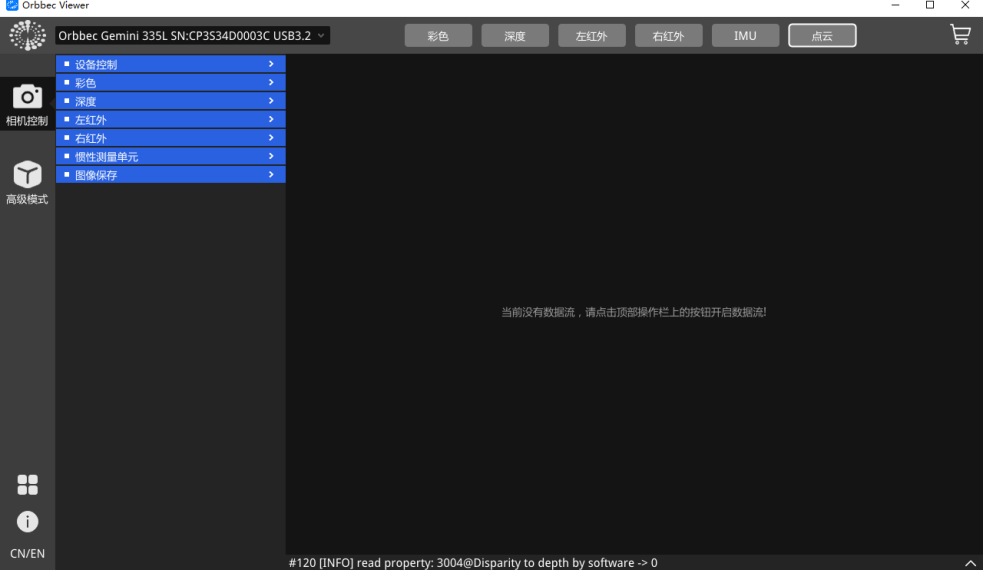Viewport: 983px width, 570px height.
Task: Click the Orbbec logo icon
Action: pyautogui.click(x=27, y=36)
